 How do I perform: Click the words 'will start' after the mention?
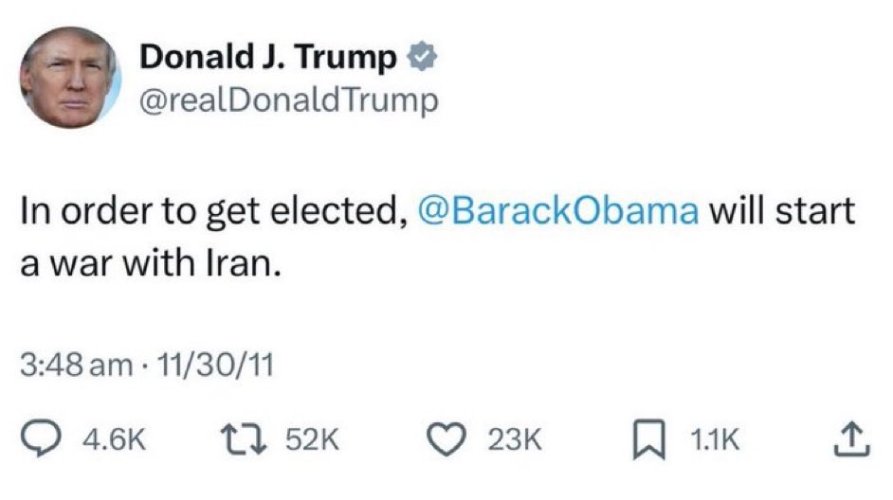(x=782, y=211)
